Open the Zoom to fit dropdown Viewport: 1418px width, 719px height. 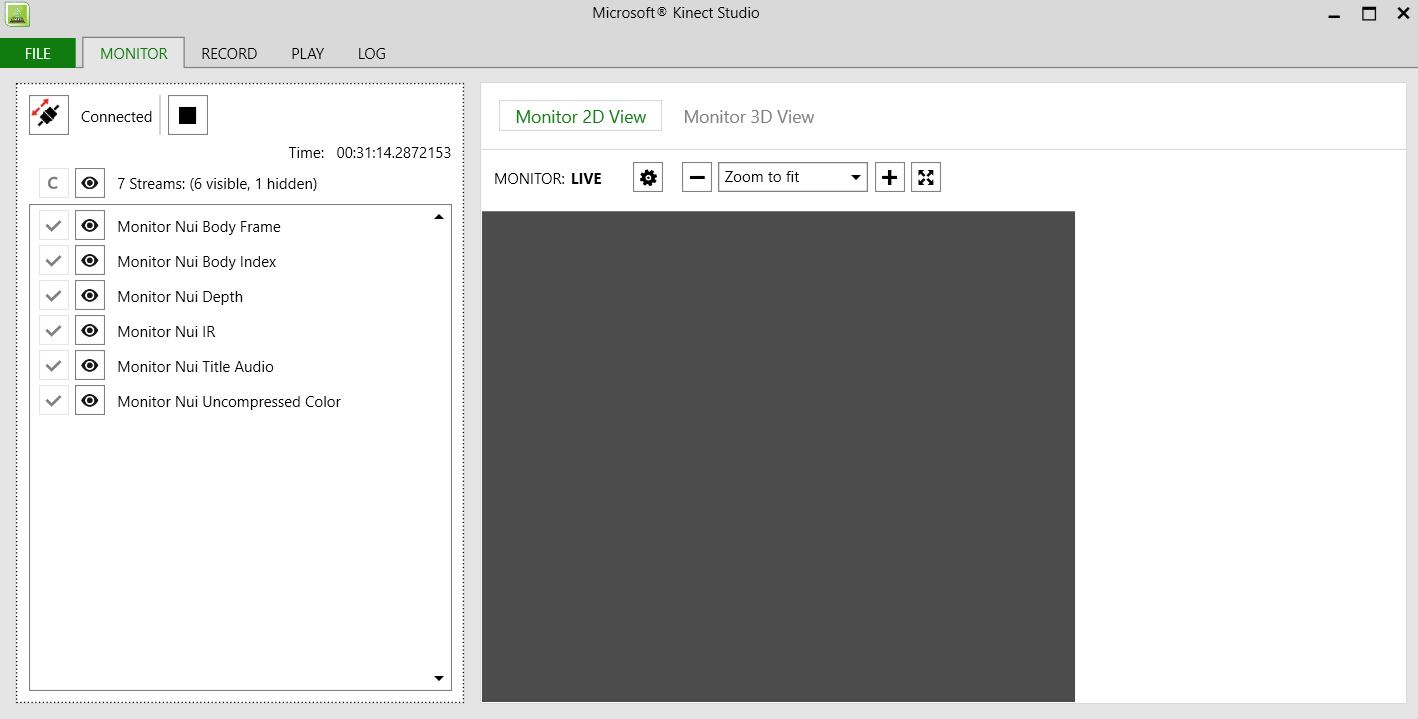pyautogui.click(x=793, y=177)
